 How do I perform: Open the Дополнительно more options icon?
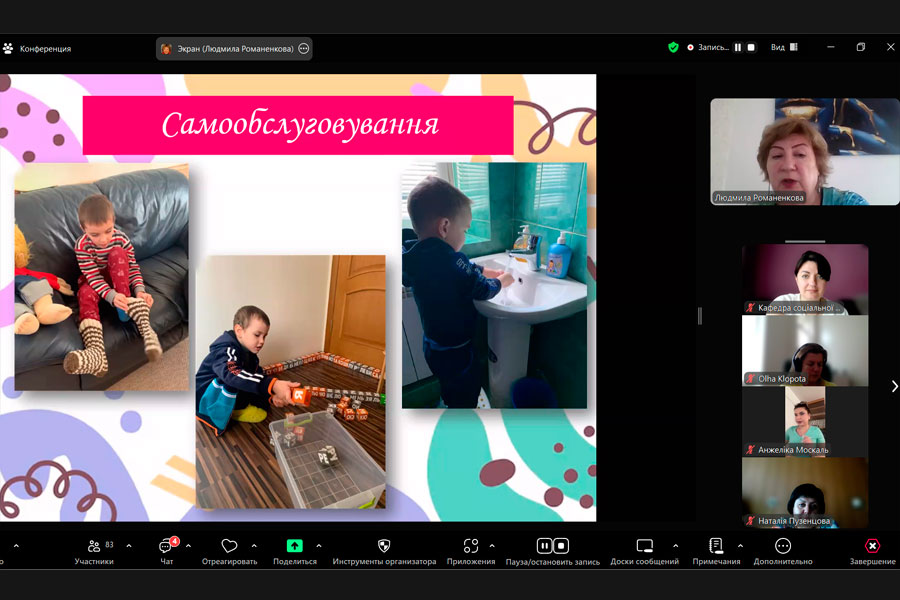click(x=783, y=545)
